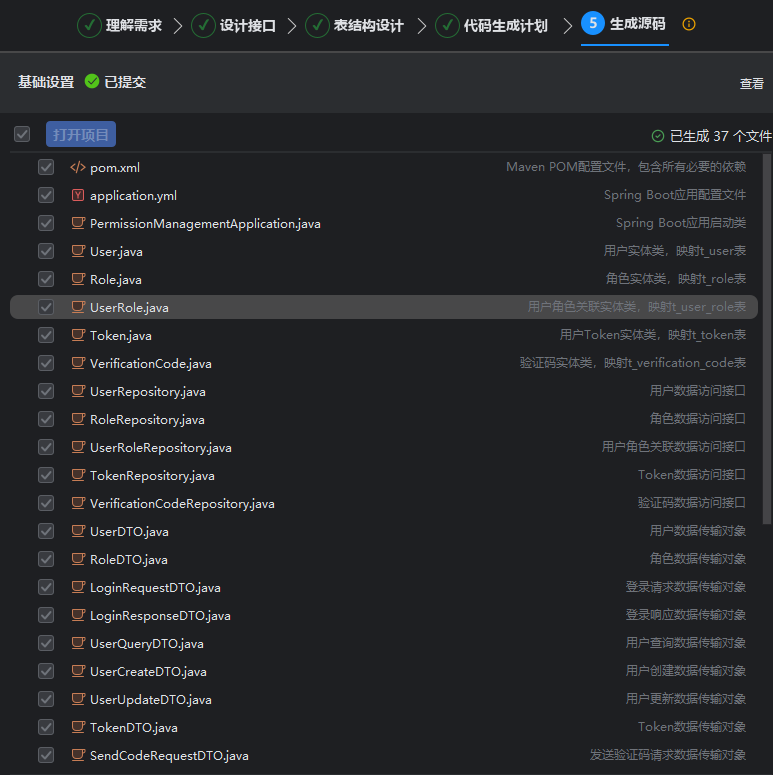Deselect the LoginRequestDTO.java checkbox

point(46,588)
